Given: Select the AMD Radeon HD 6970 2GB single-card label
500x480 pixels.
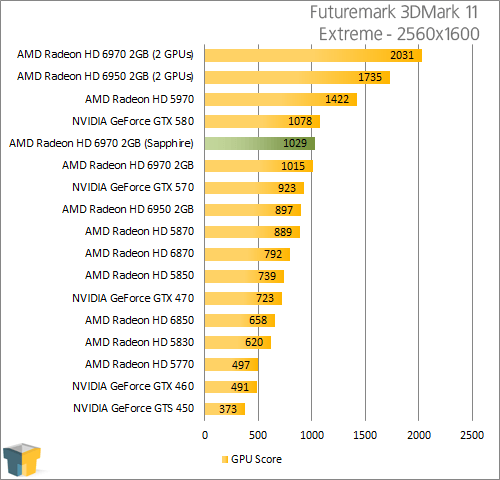Looking at the screenshot, I should coord(128,165).
